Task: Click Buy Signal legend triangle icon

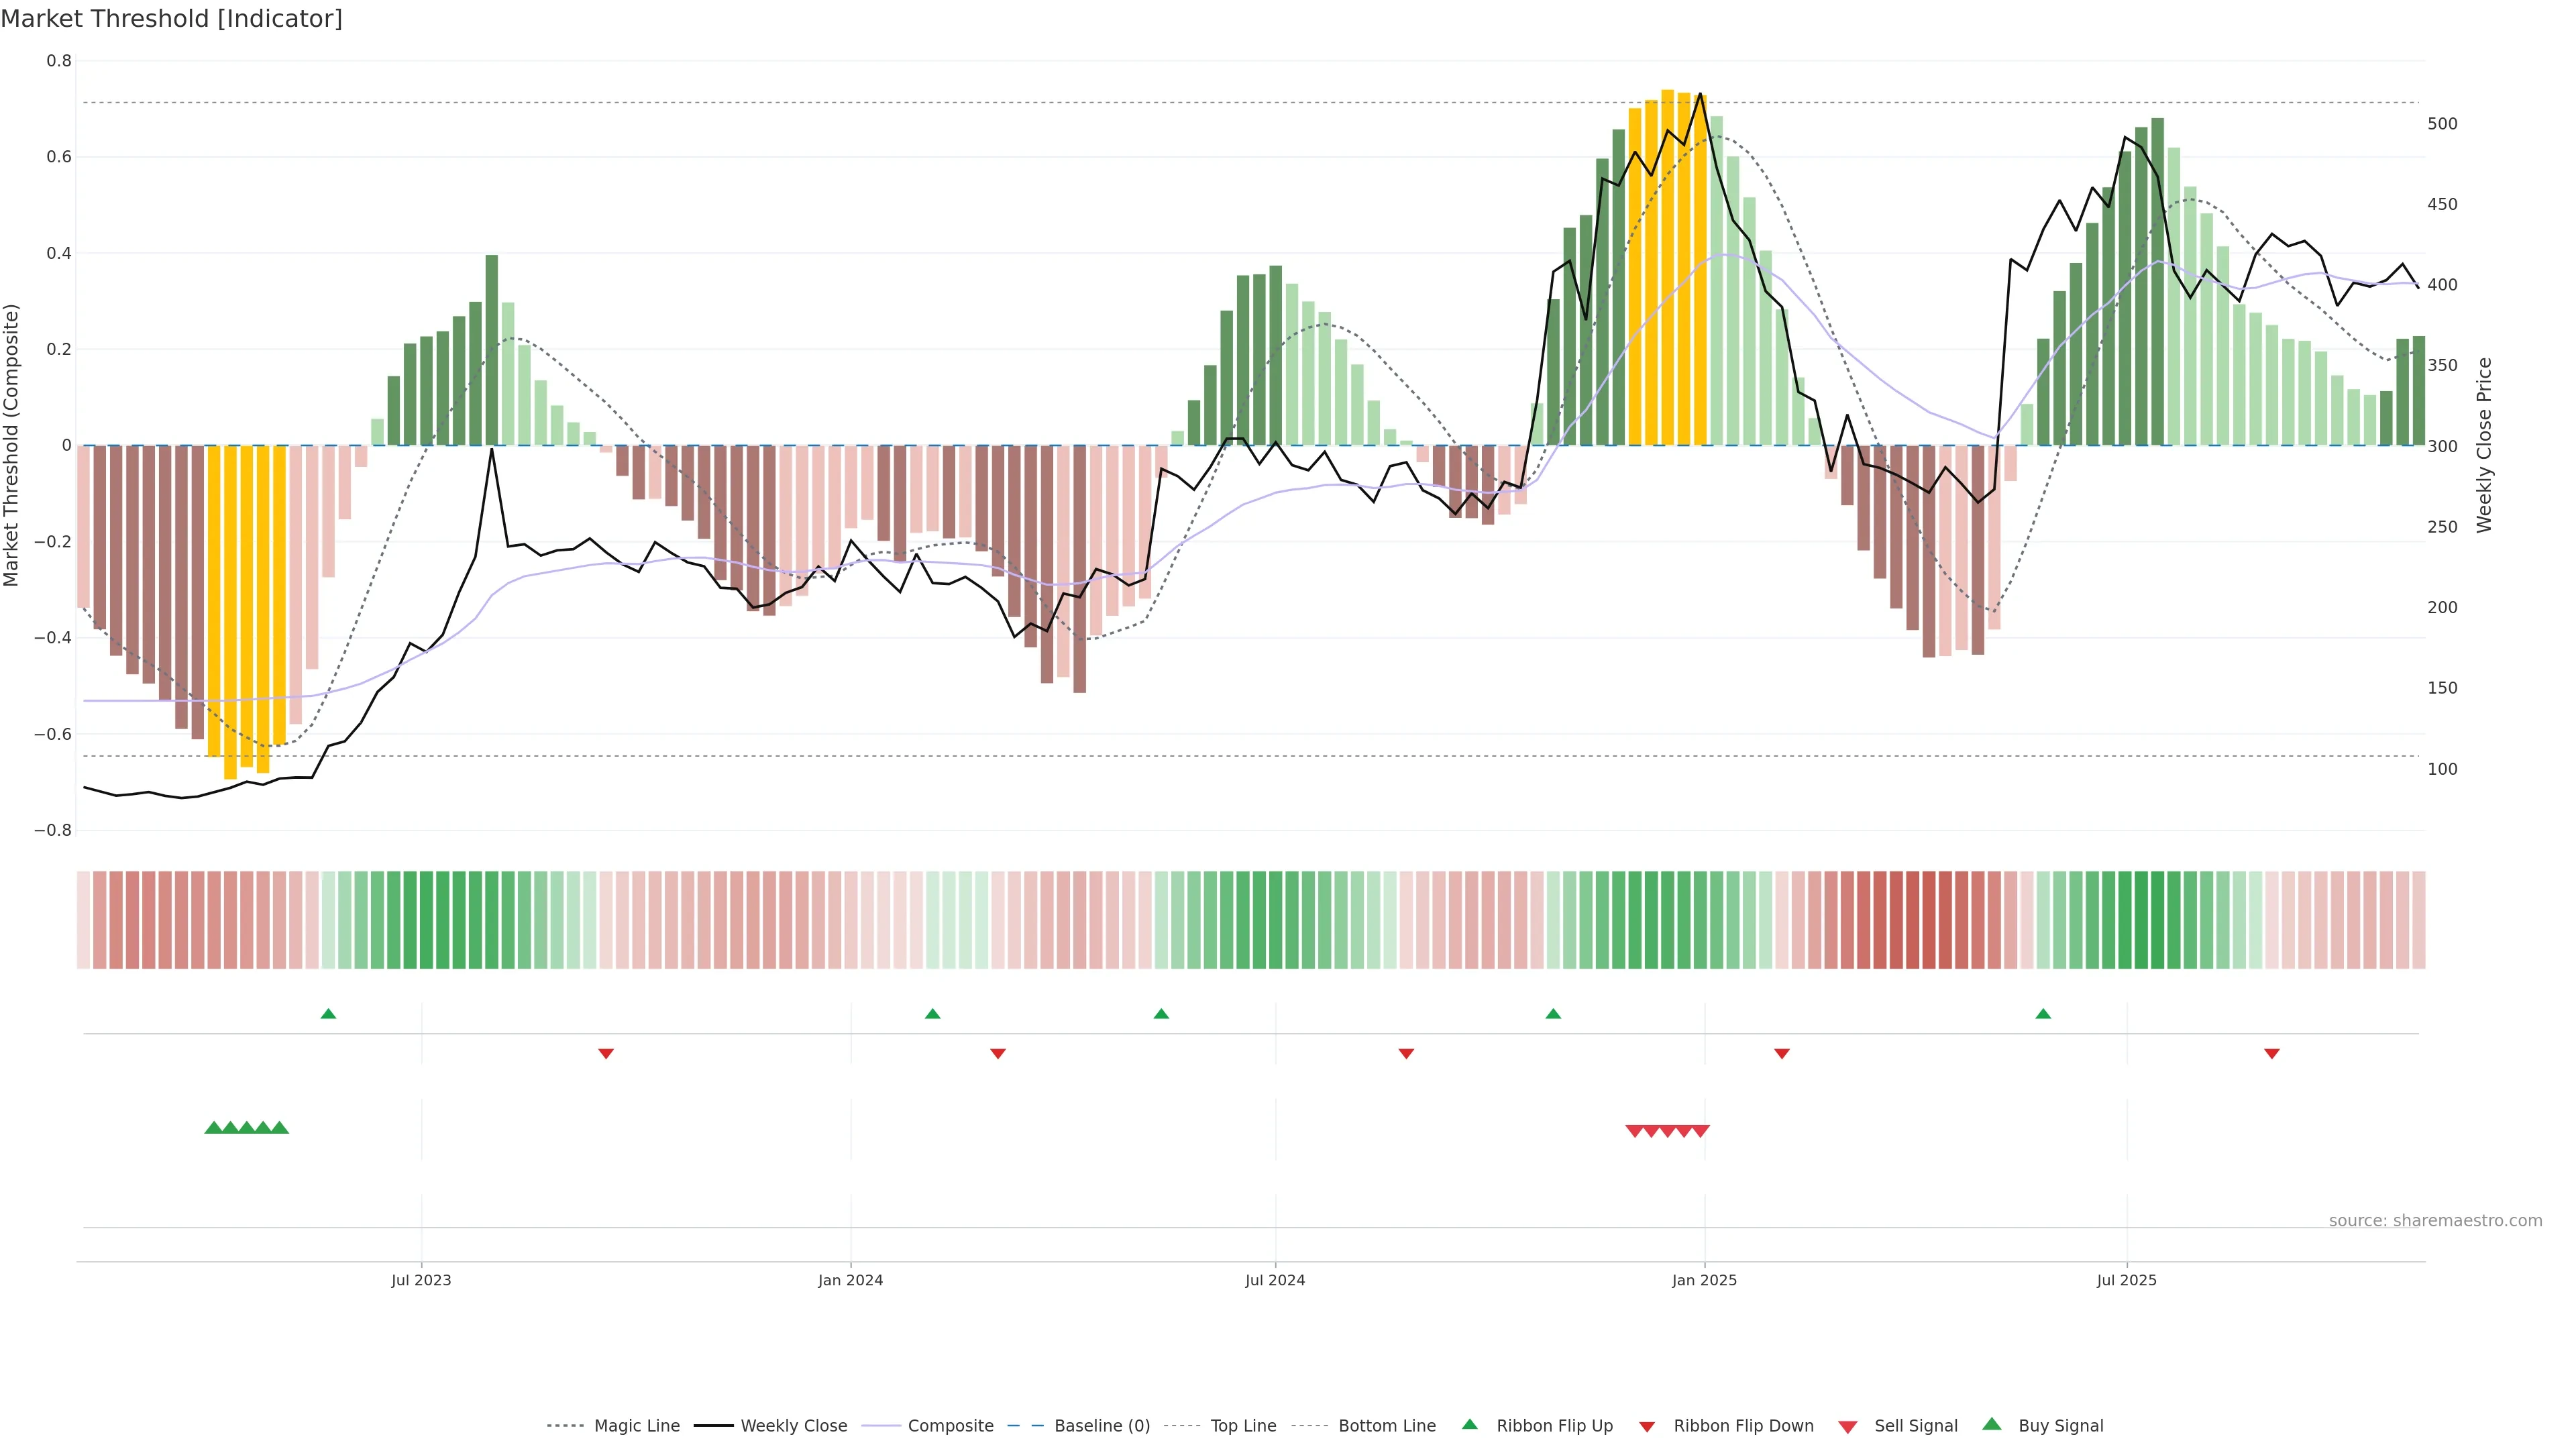Action: [1992, 1424]
